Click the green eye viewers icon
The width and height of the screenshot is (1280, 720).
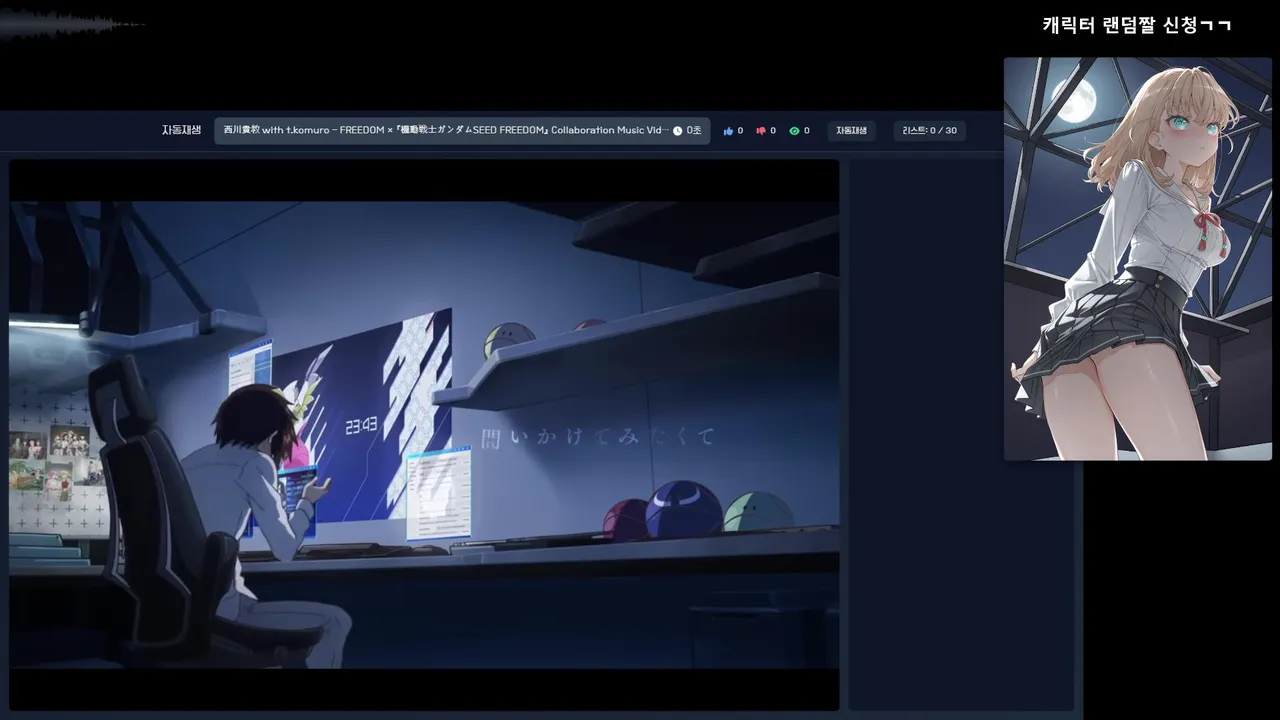pos(794,131)
